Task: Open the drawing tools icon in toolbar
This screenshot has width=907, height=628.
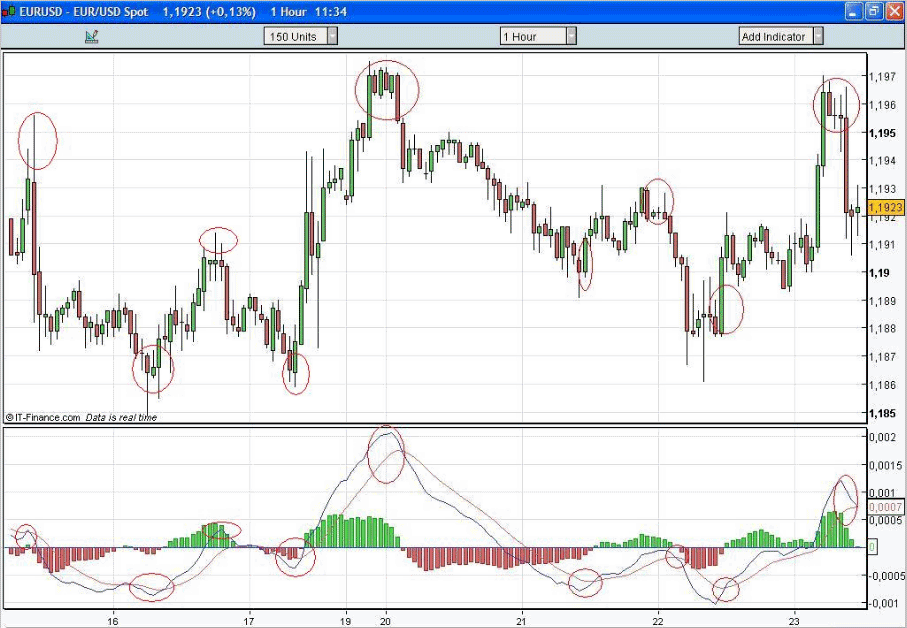Action: pos(91,36)
